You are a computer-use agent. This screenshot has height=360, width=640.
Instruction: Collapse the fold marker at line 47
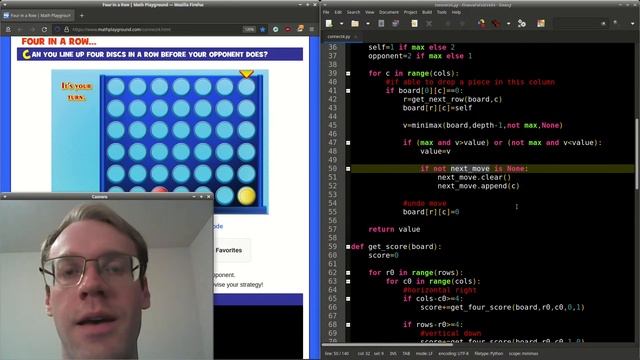tap(348, 143)
